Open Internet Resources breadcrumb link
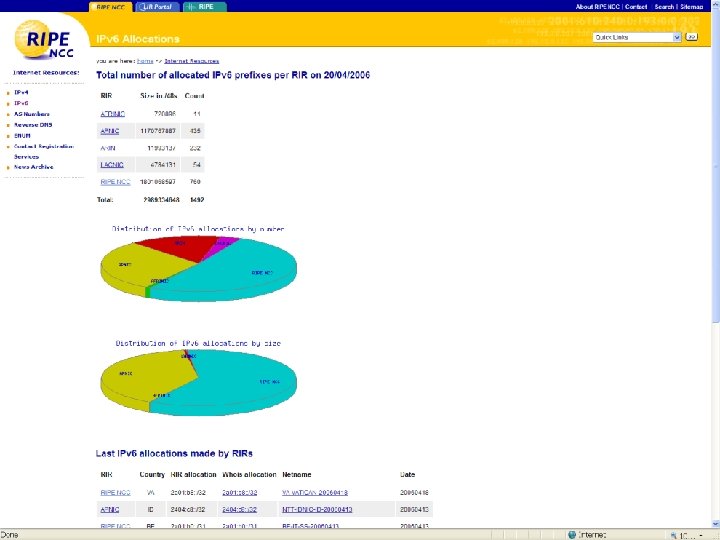The image size is (720, 540). point(191,61)
